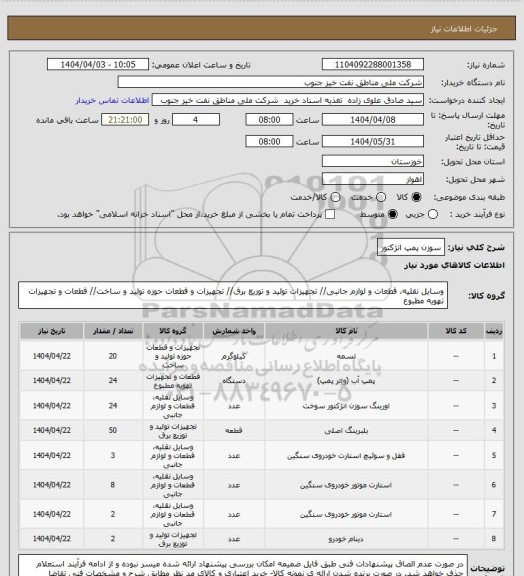This screenshot has width=524, height=576.
Task: Click the delivery province field خوزستان
Action: [373, 161]
